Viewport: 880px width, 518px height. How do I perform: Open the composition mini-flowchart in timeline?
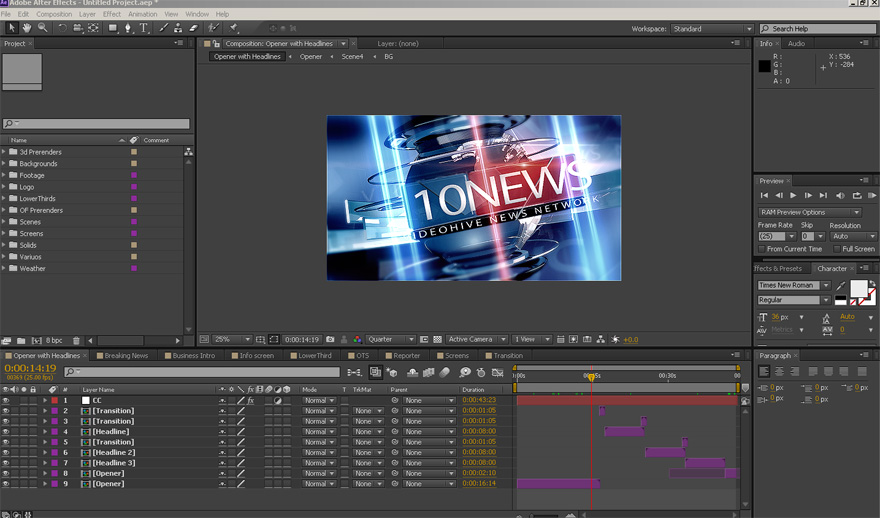point(354,372)
